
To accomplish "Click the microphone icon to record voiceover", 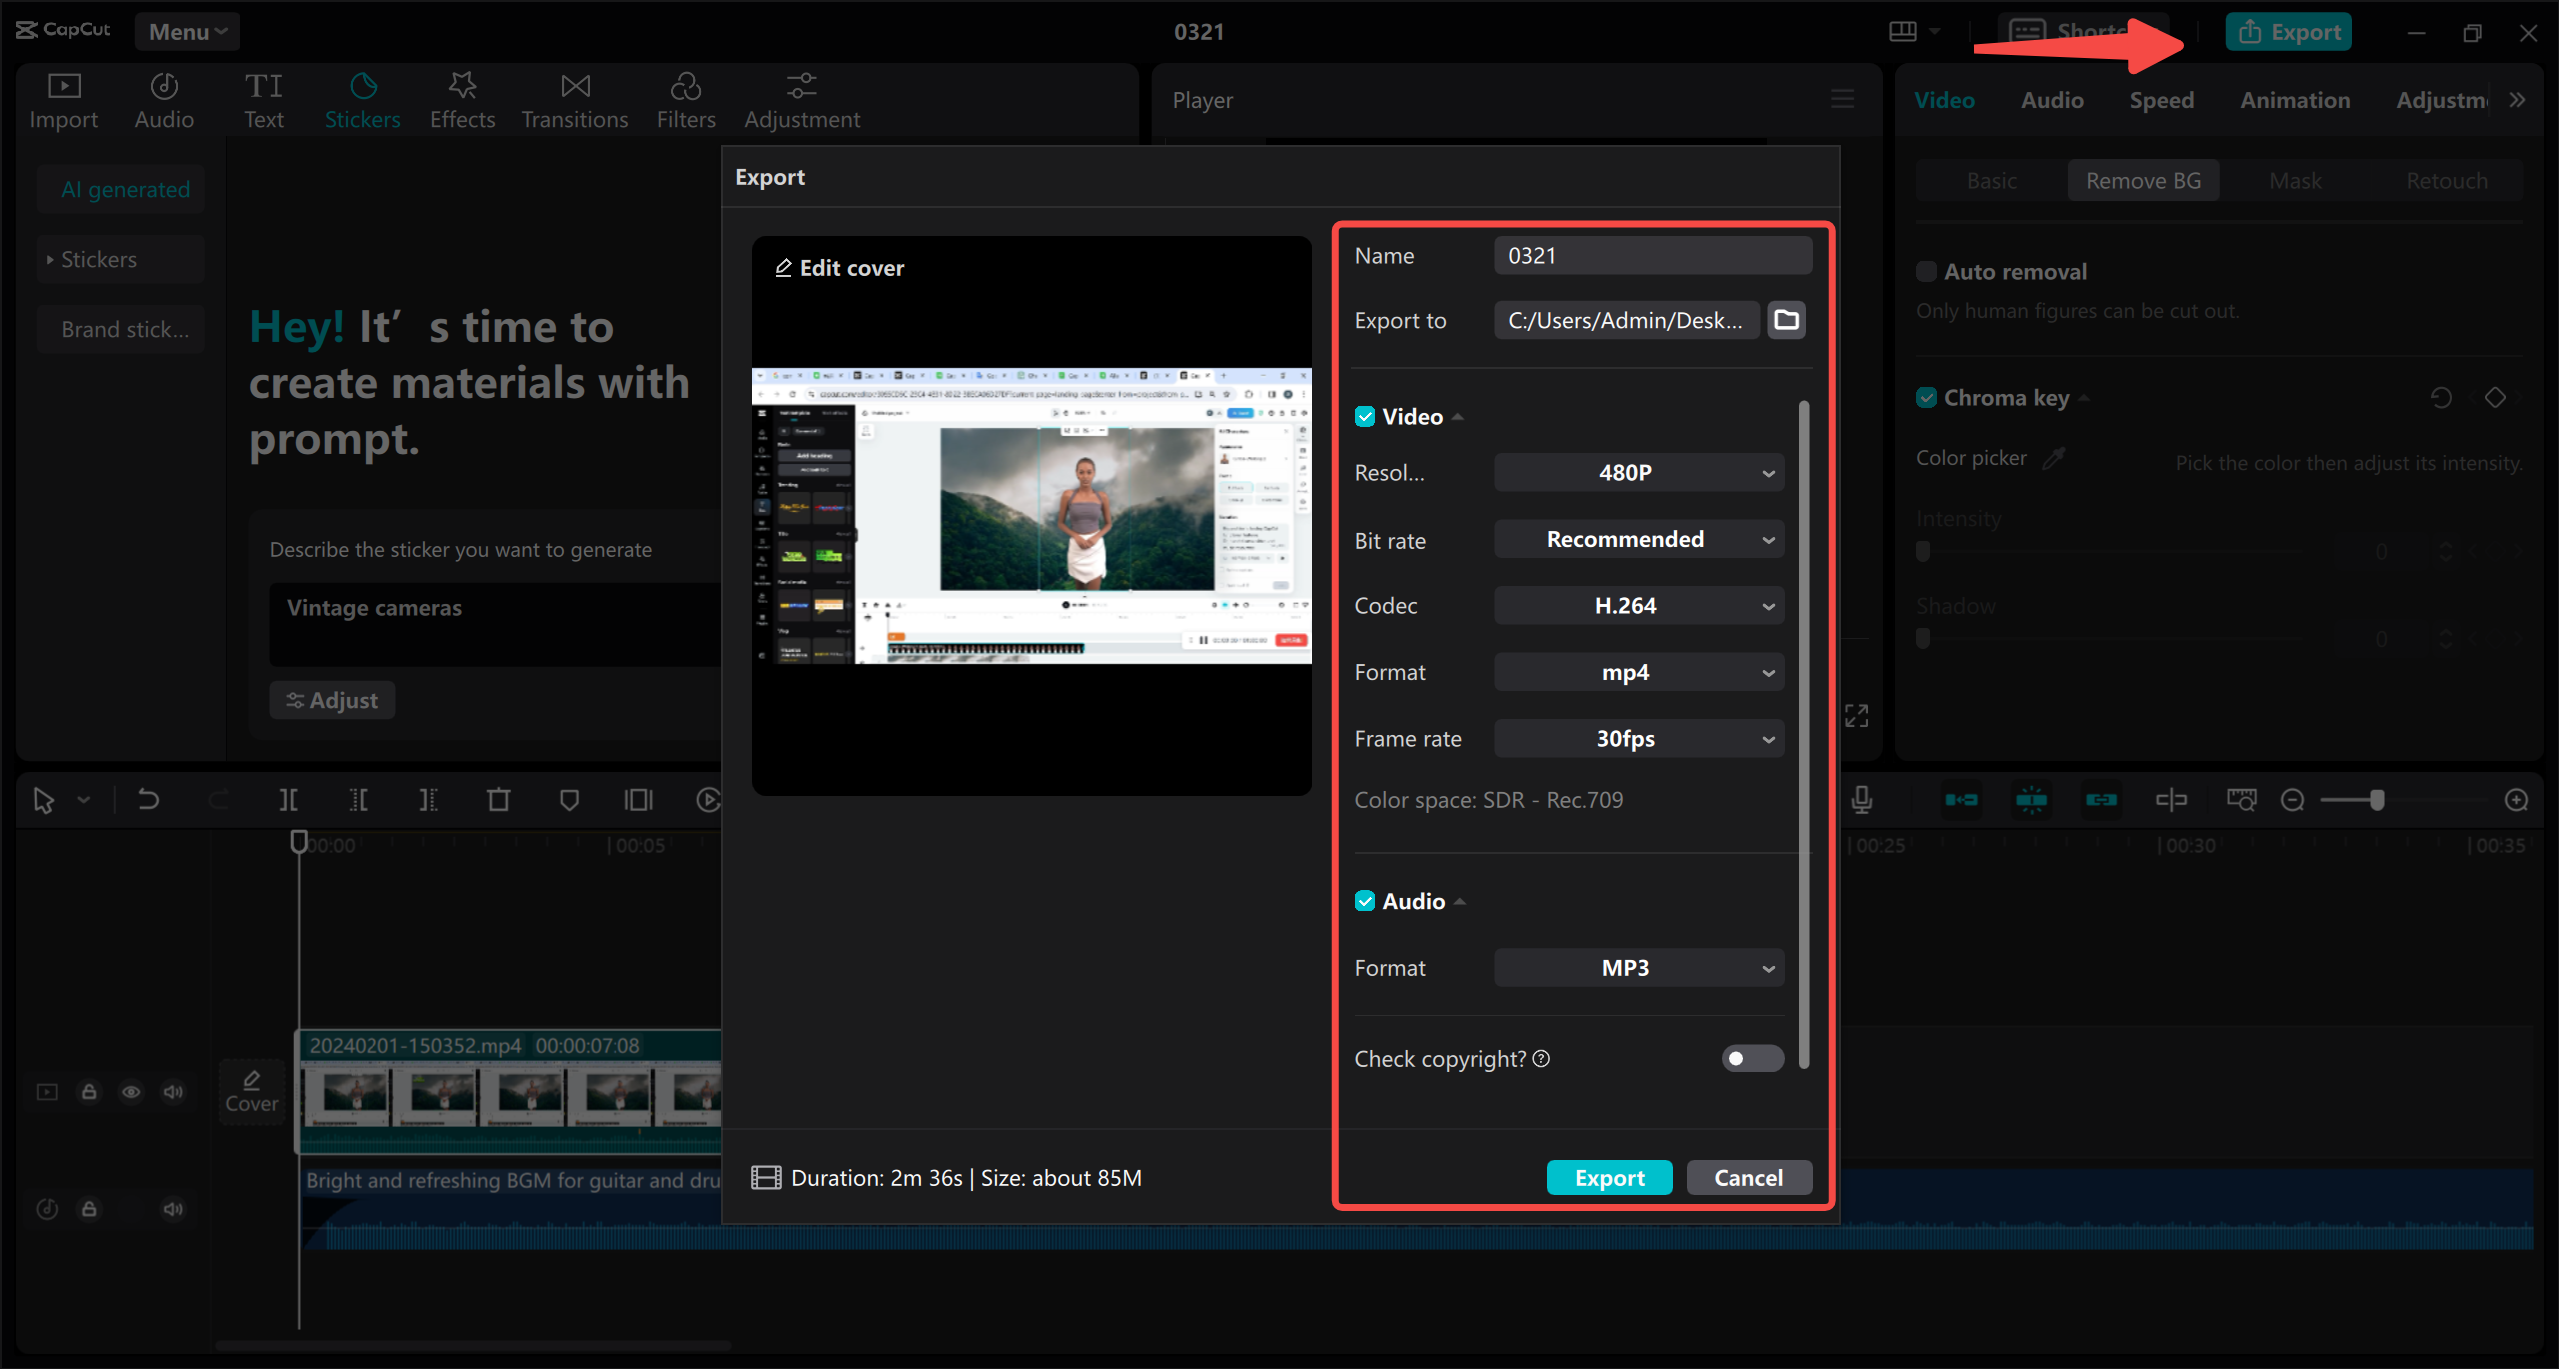I will (x=1861, y=799).
